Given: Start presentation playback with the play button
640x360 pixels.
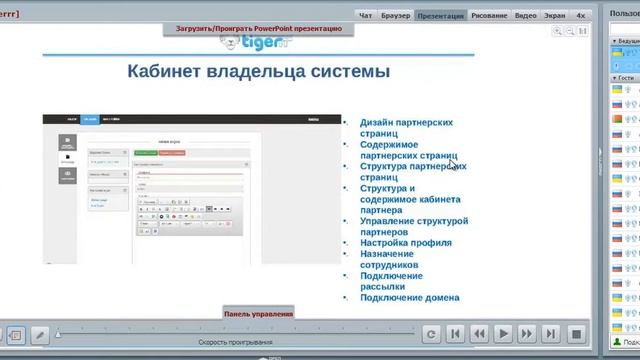Looking at the screenshot, I should pyautogui.click(x=503, y=334).
